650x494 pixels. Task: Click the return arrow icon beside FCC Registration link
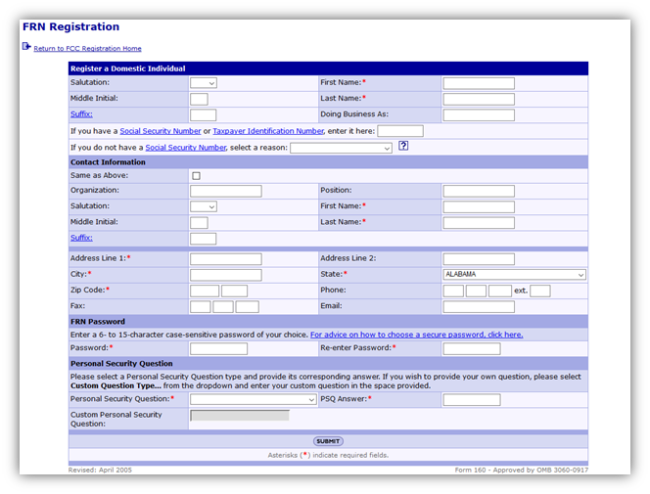coord(26,47)
